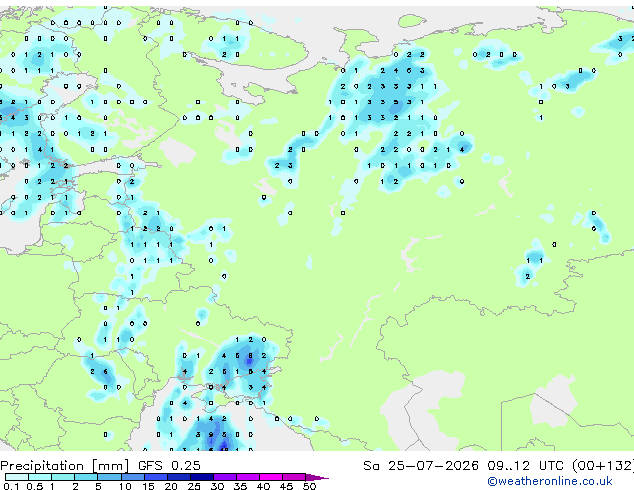Pick the 1–2 mm legend color swatch

pyautogui.click(x=63, y=477)
